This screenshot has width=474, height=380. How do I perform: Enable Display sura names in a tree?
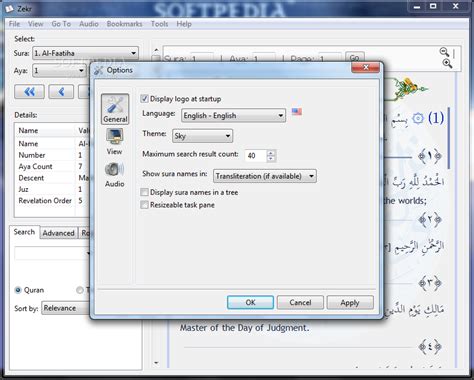click(x=144, y=192)
